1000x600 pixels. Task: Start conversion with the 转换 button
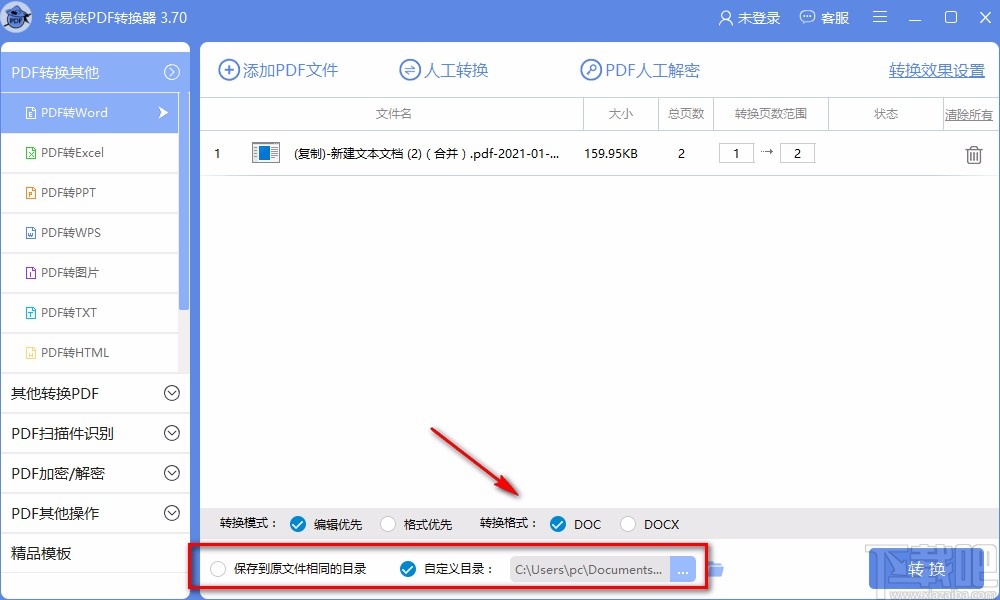click(925, 568)
